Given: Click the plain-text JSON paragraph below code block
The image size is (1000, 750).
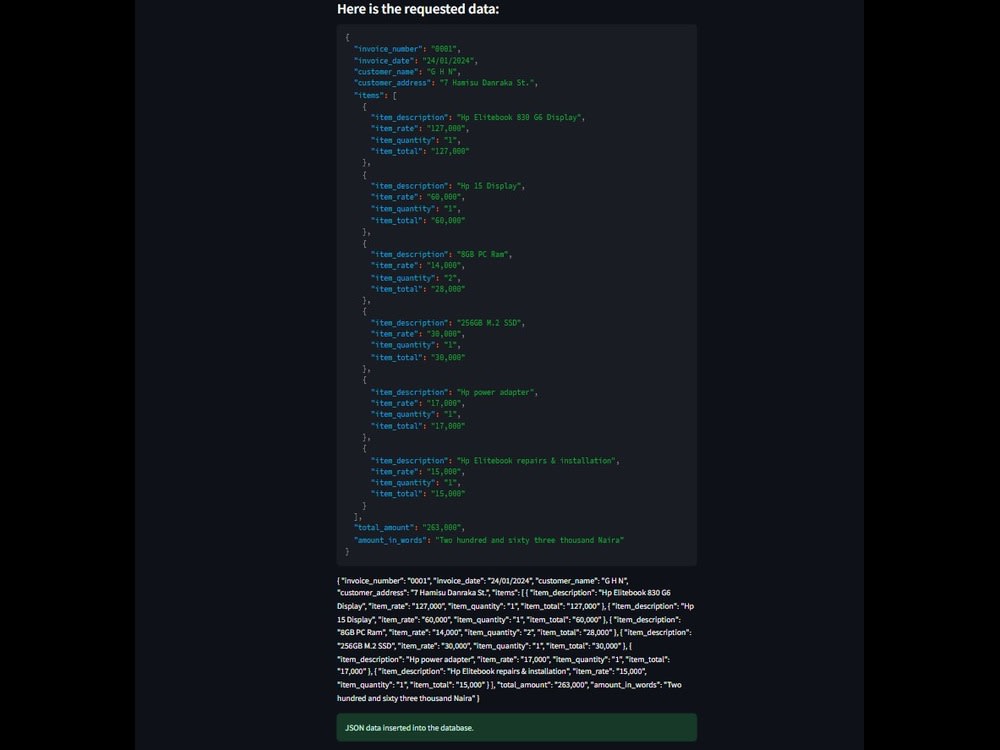Looking at the screenshot, I should pos(515,639).
